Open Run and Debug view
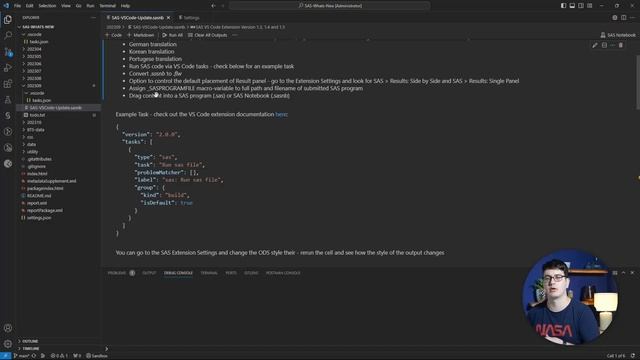The height and width of the screenshot is (360, 640). (x=8, y=68)
